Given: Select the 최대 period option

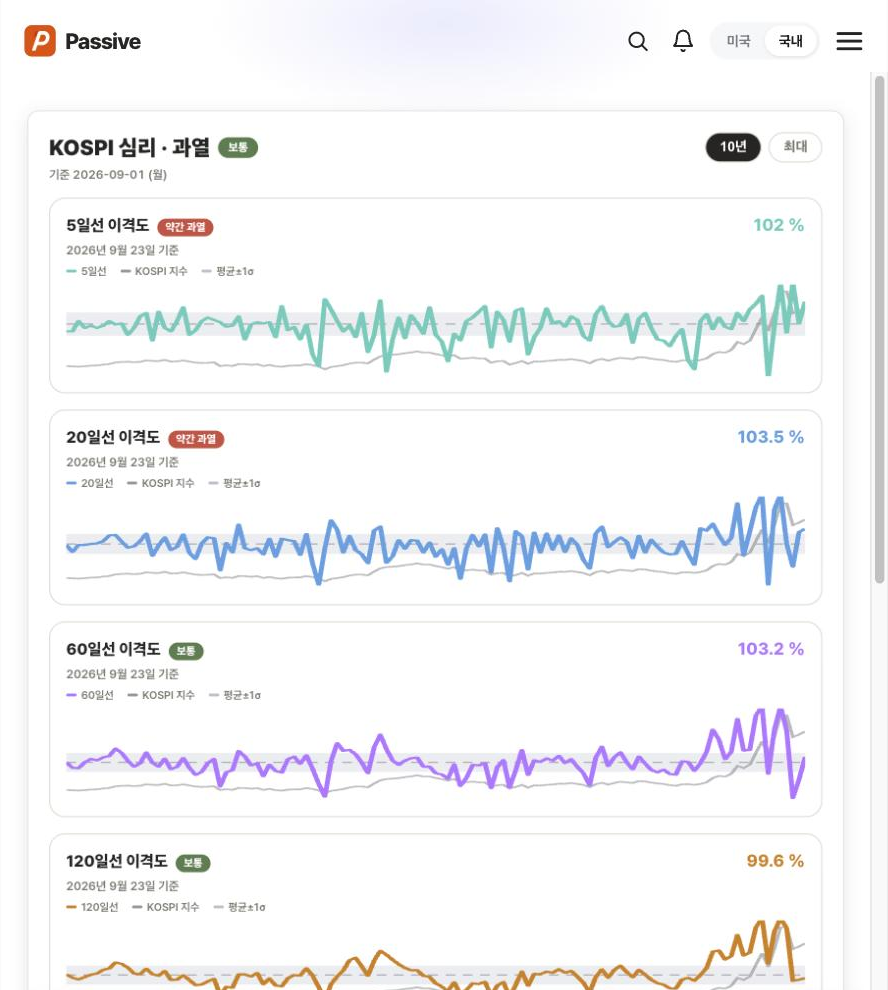Looking at the screenshot, I should 795,147.
